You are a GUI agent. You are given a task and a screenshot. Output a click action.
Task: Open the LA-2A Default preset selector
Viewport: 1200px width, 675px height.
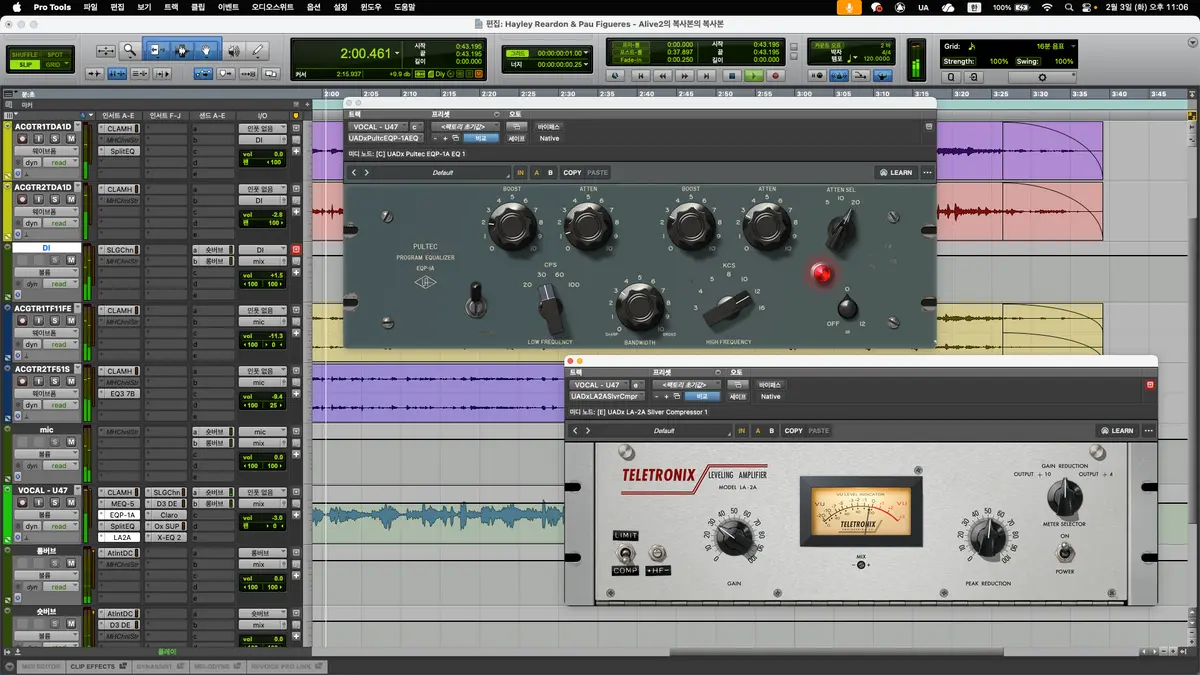pos(663,431)
